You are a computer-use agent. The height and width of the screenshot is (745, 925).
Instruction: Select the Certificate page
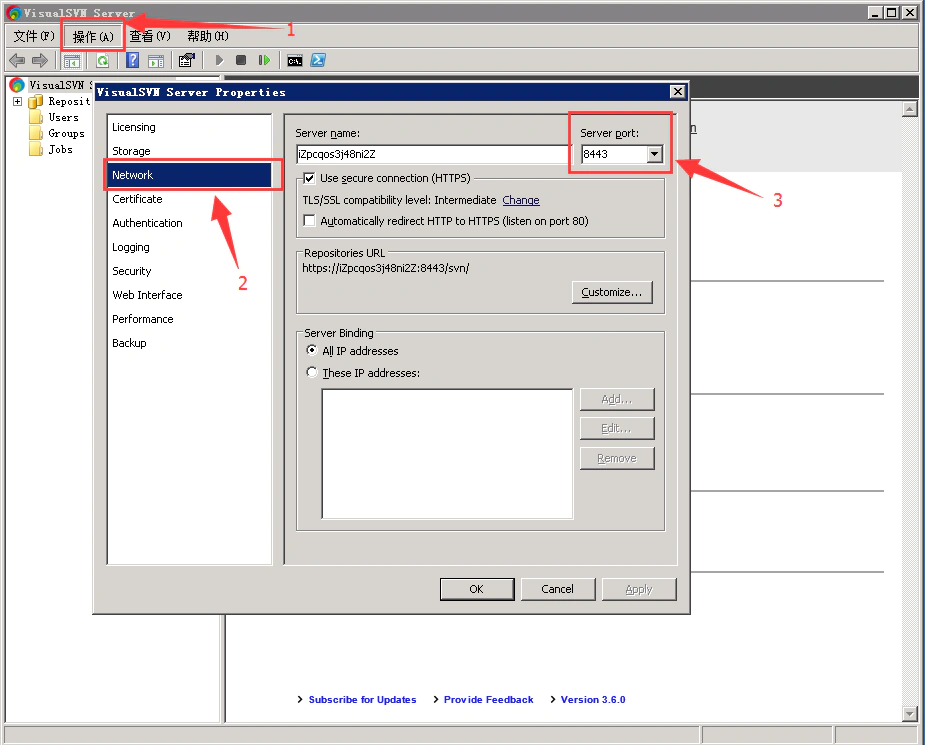click(x=189, y=199)
